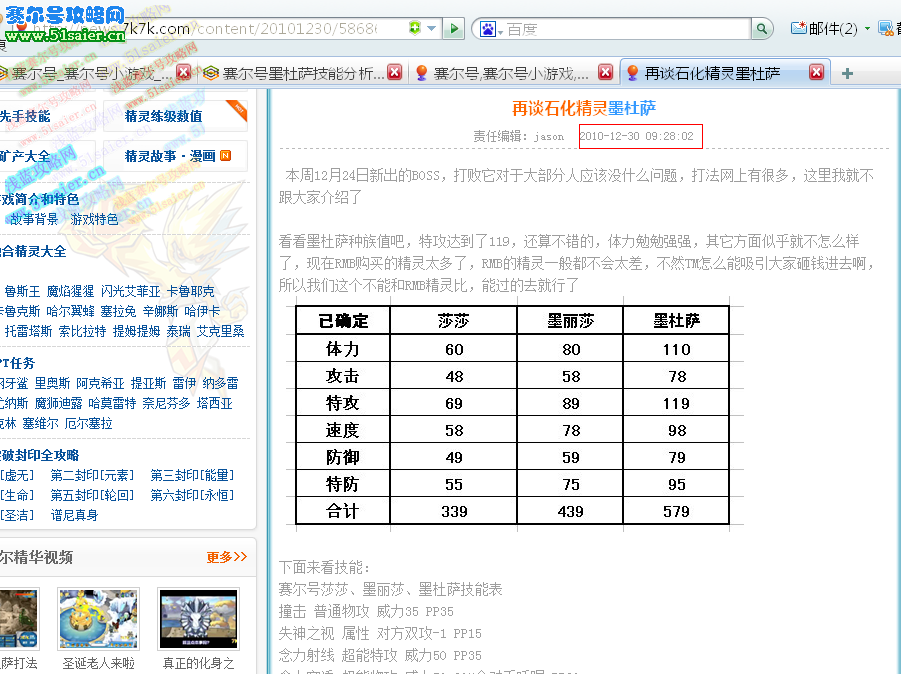Image resolution: width=901 pixels, height=674 pixels.
Task: Open the 第三封印[能量] guide link
Action: 192,475
